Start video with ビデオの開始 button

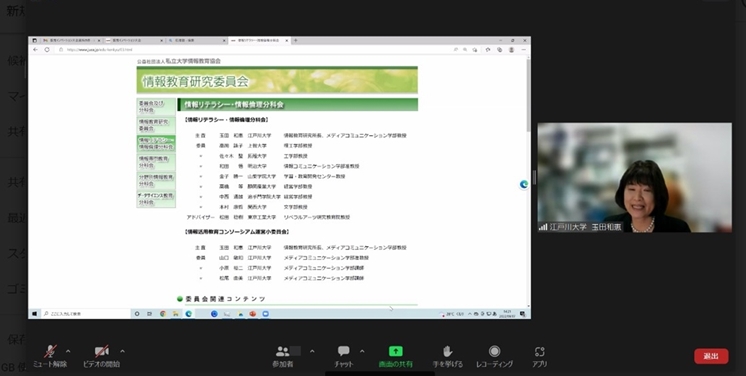click(101, 356)
